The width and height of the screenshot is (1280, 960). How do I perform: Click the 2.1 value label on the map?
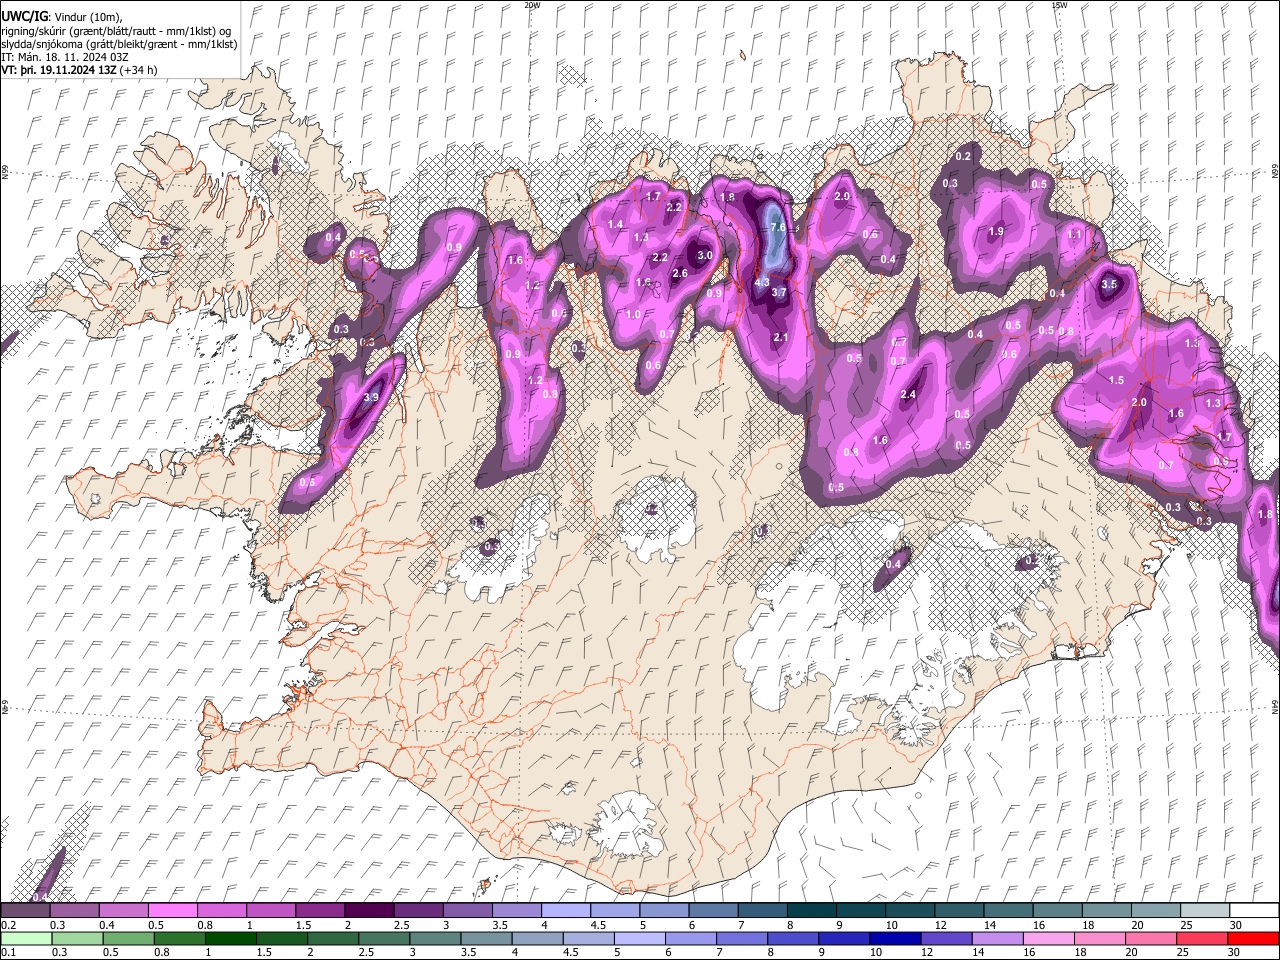(x=781, y=337)
